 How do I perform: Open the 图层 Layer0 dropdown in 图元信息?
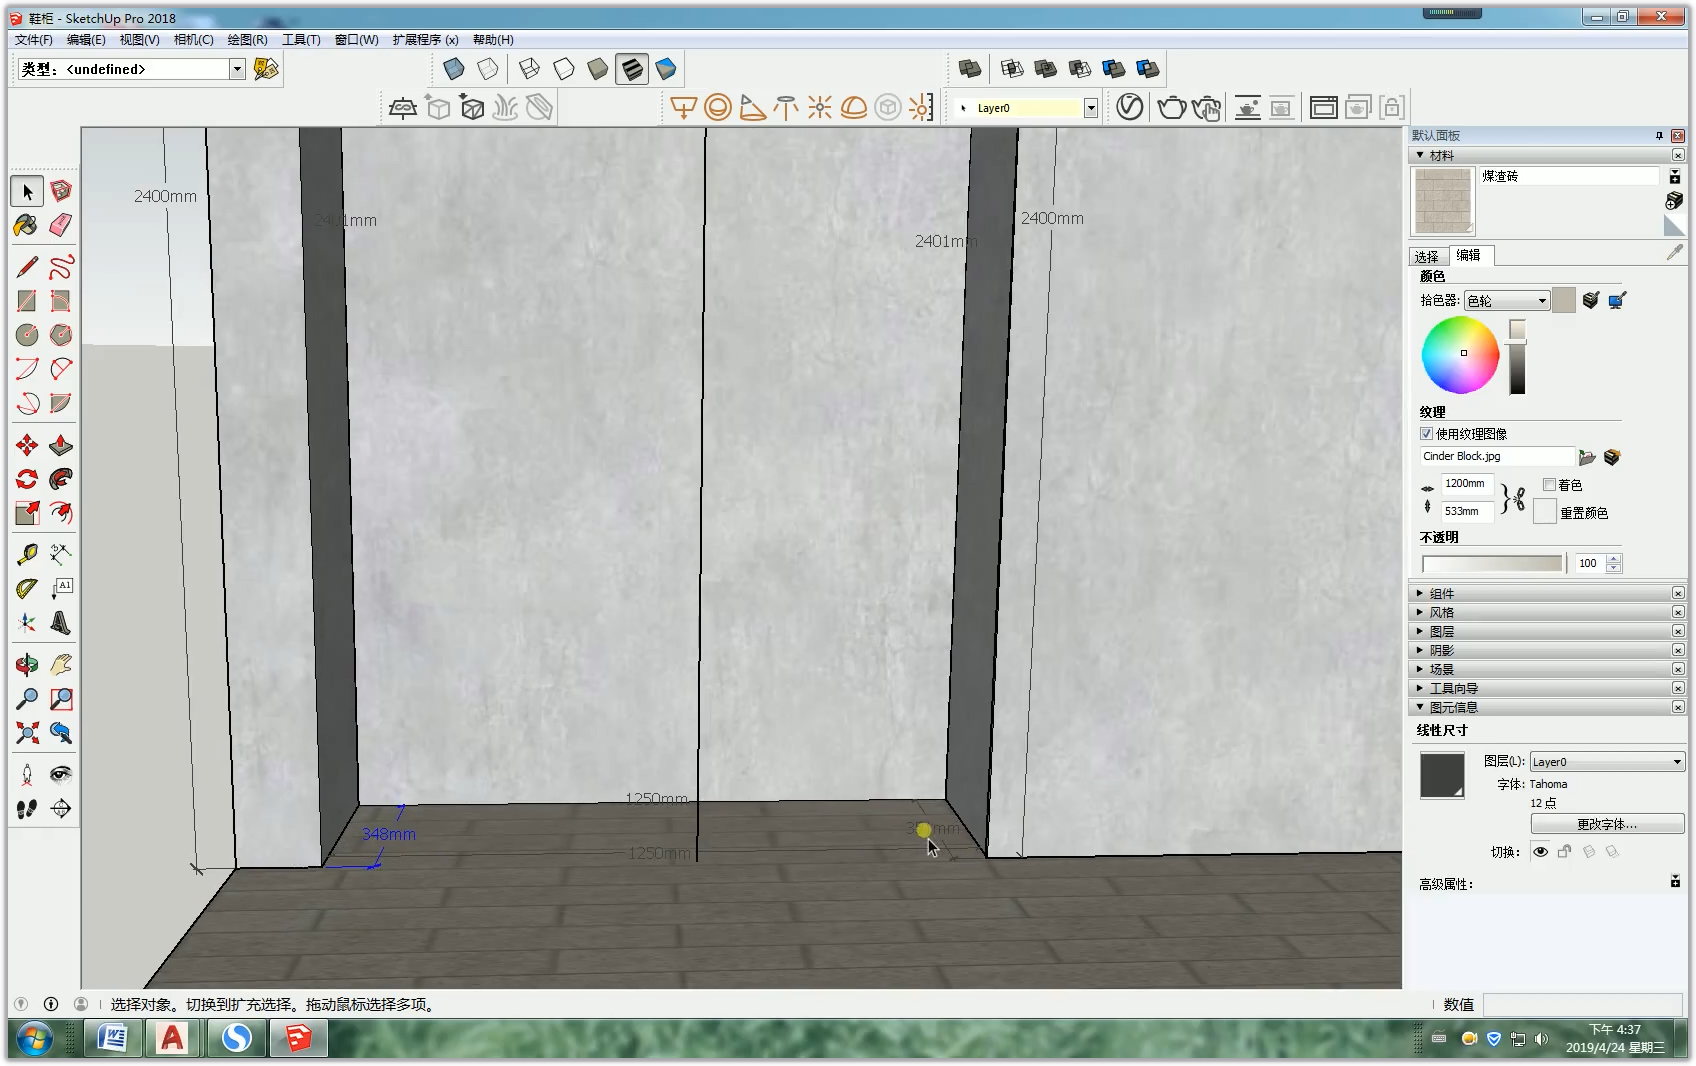(1607, 762)
